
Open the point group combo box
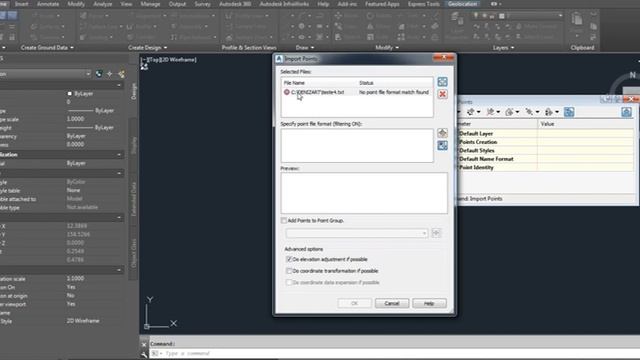tap(357, 233)
